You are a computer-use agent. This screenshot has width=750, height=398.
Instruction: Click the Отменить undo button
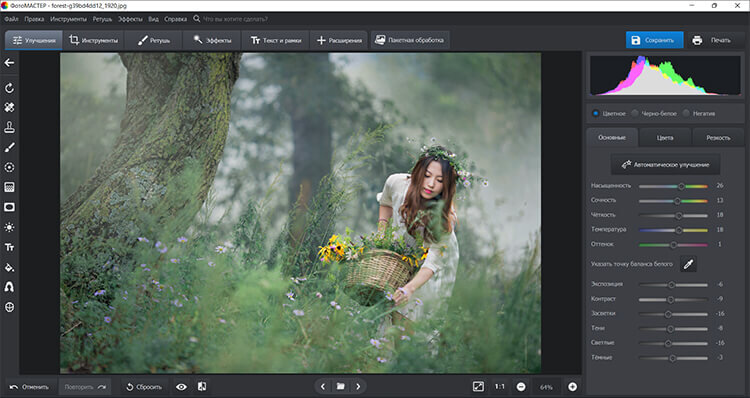tap(30, 387)
